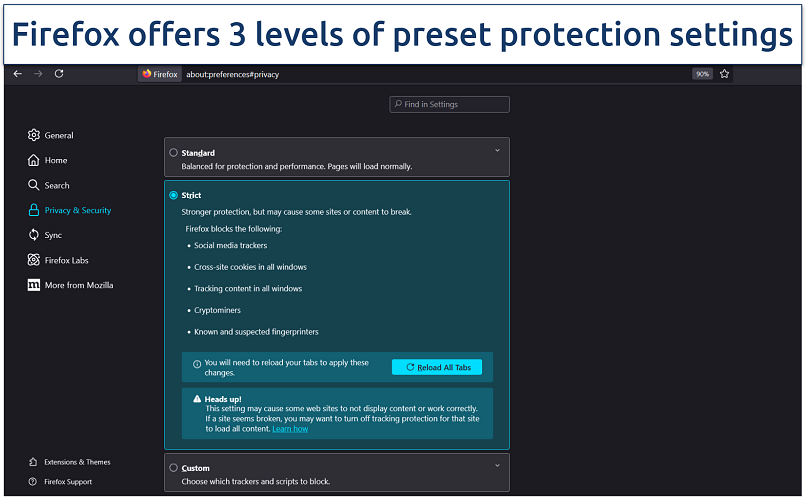Bookmark this page with the star icon
806x500 pixels.
click(725, 74)
